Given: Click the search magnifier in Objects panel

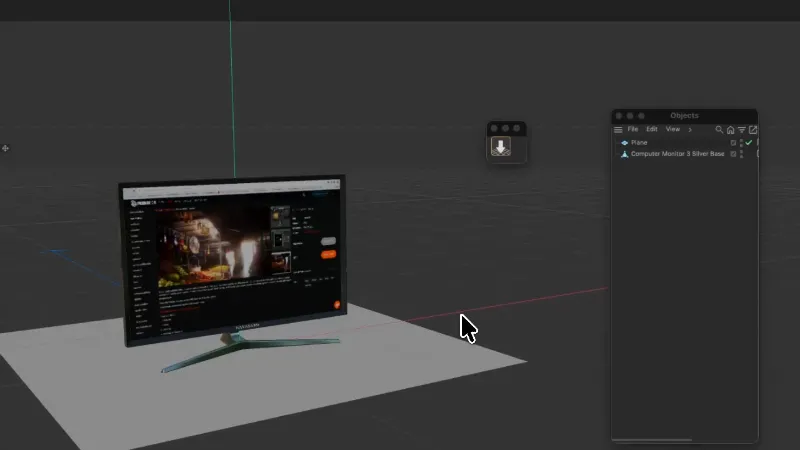Looking at the screenshot, I should point(719,130).
